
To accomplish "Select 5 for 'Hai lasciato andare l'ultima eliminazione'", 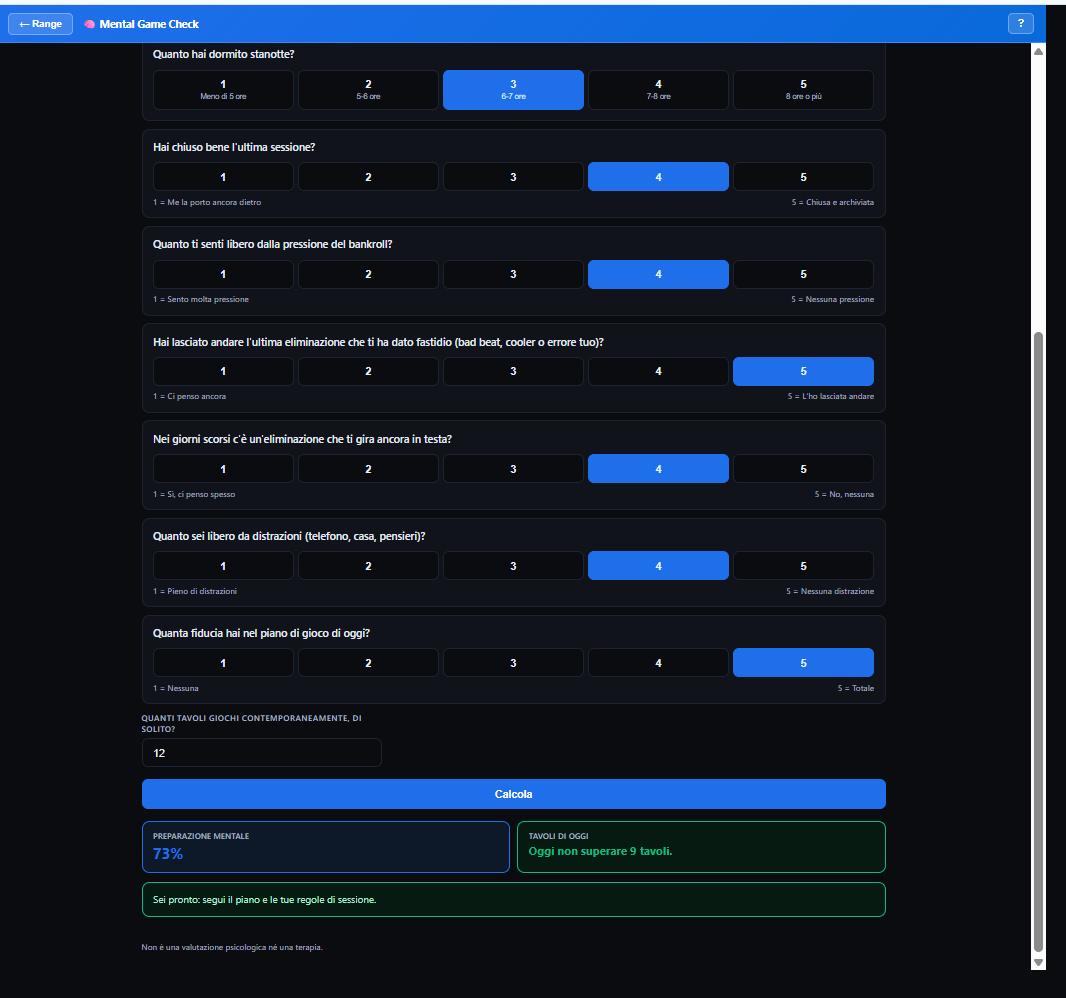I will click(804, 371).
